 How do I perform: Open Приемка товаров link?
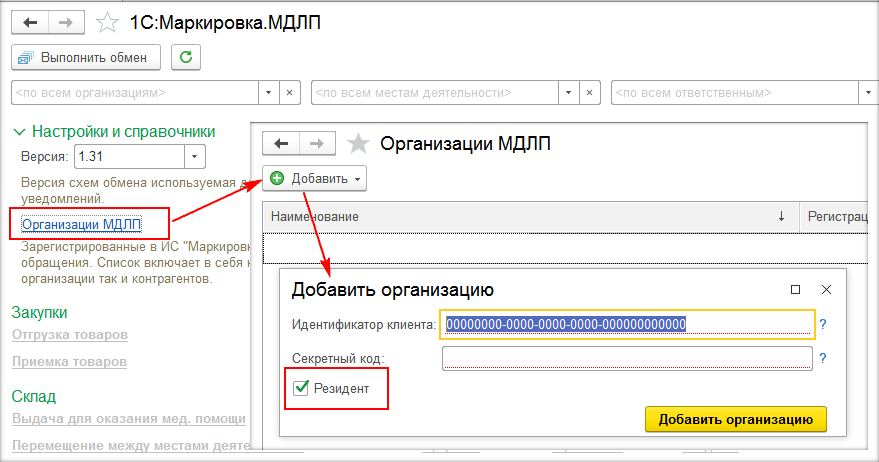(70, 362)
